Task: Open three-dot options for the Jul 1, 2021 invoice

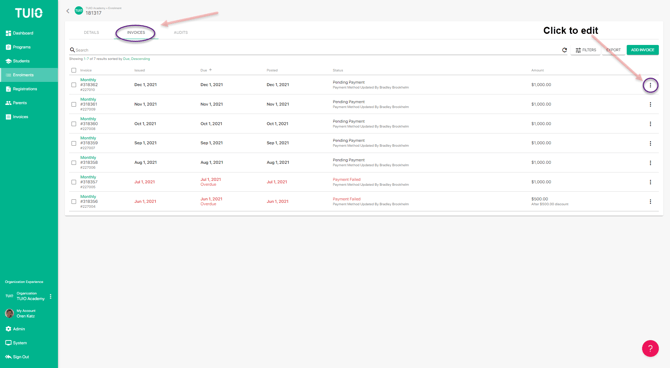Action: (x=650, y=182)
